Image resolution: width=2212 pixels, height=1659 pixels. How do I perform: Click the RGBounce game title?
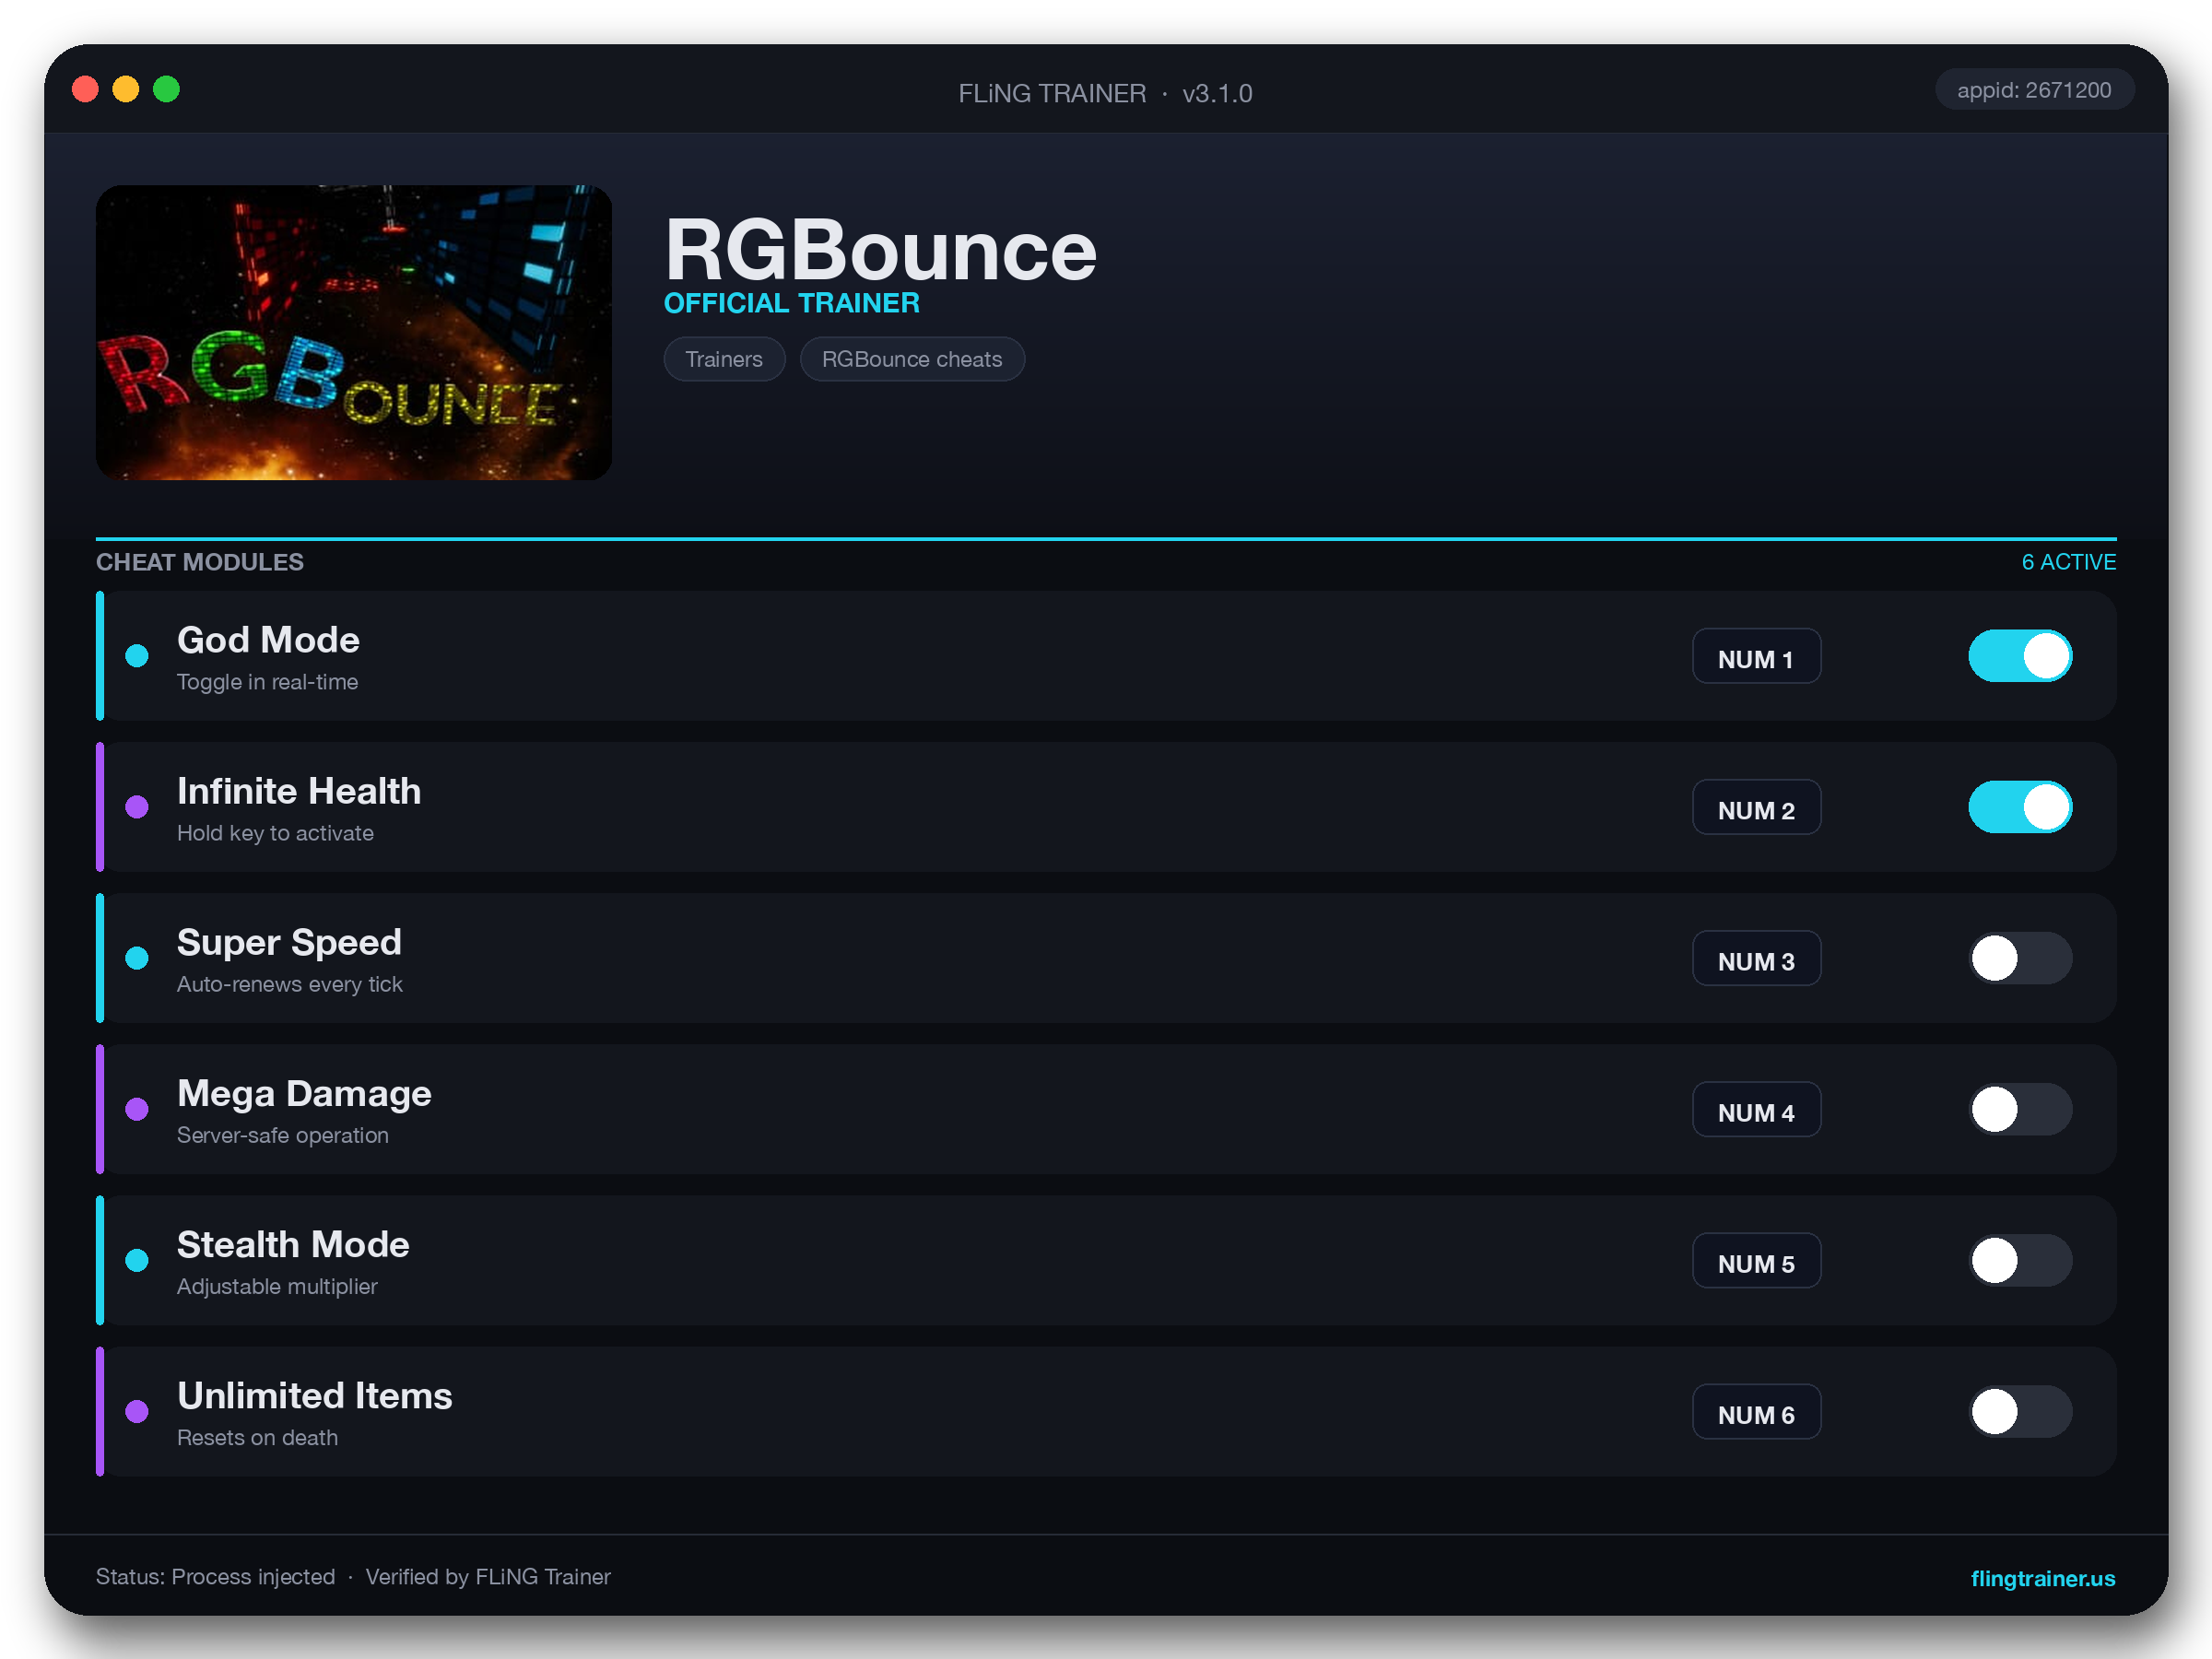pos(880,250)
